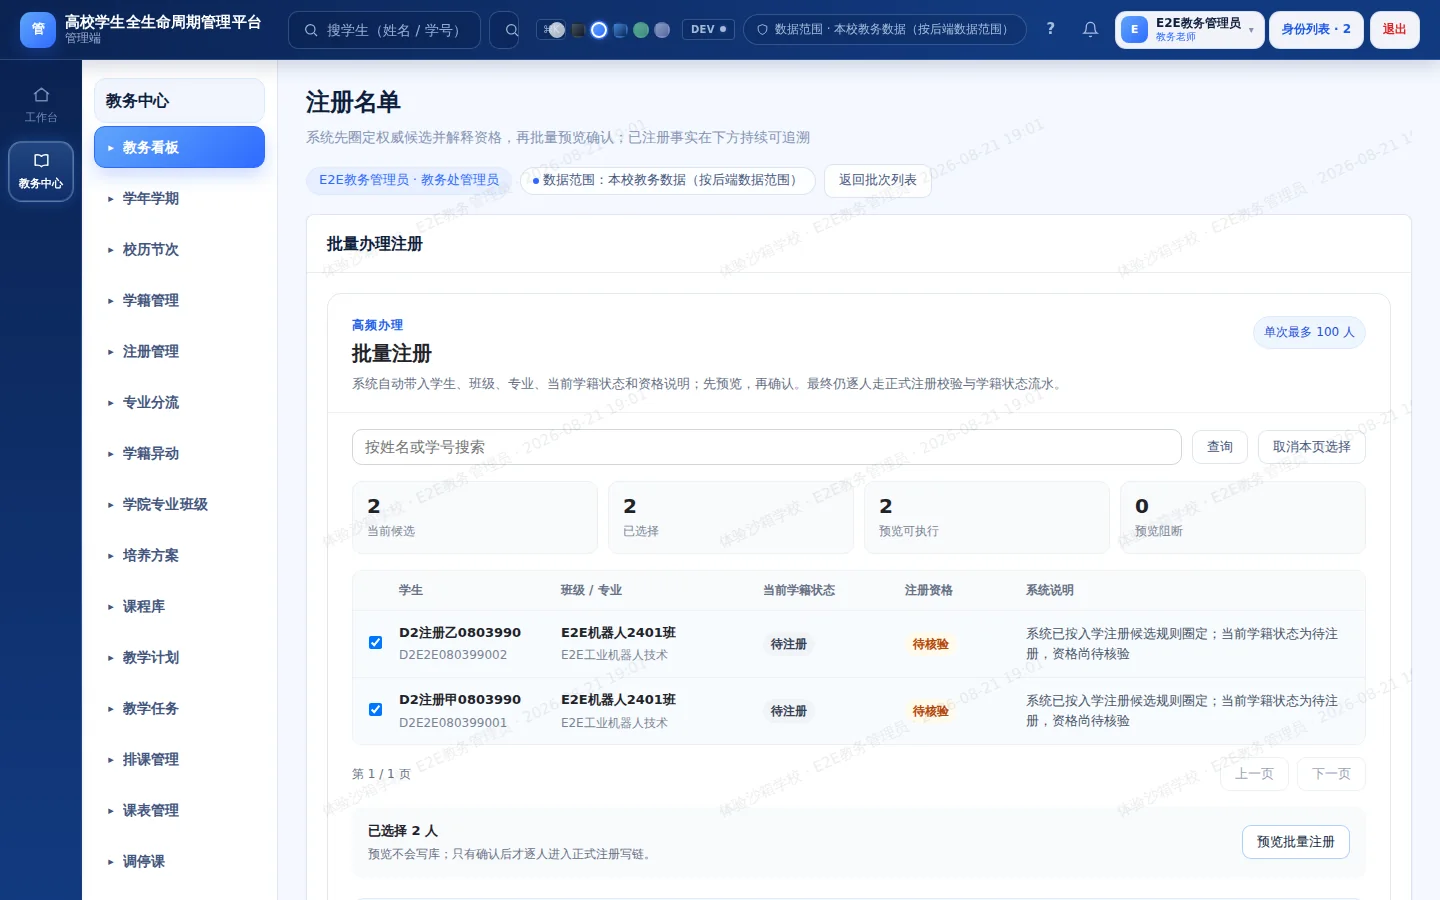Uncheck the row for D2注册甲0803990
Image resolution: width=1440 pixels, height=900 pixels.
tap(375, 710)
